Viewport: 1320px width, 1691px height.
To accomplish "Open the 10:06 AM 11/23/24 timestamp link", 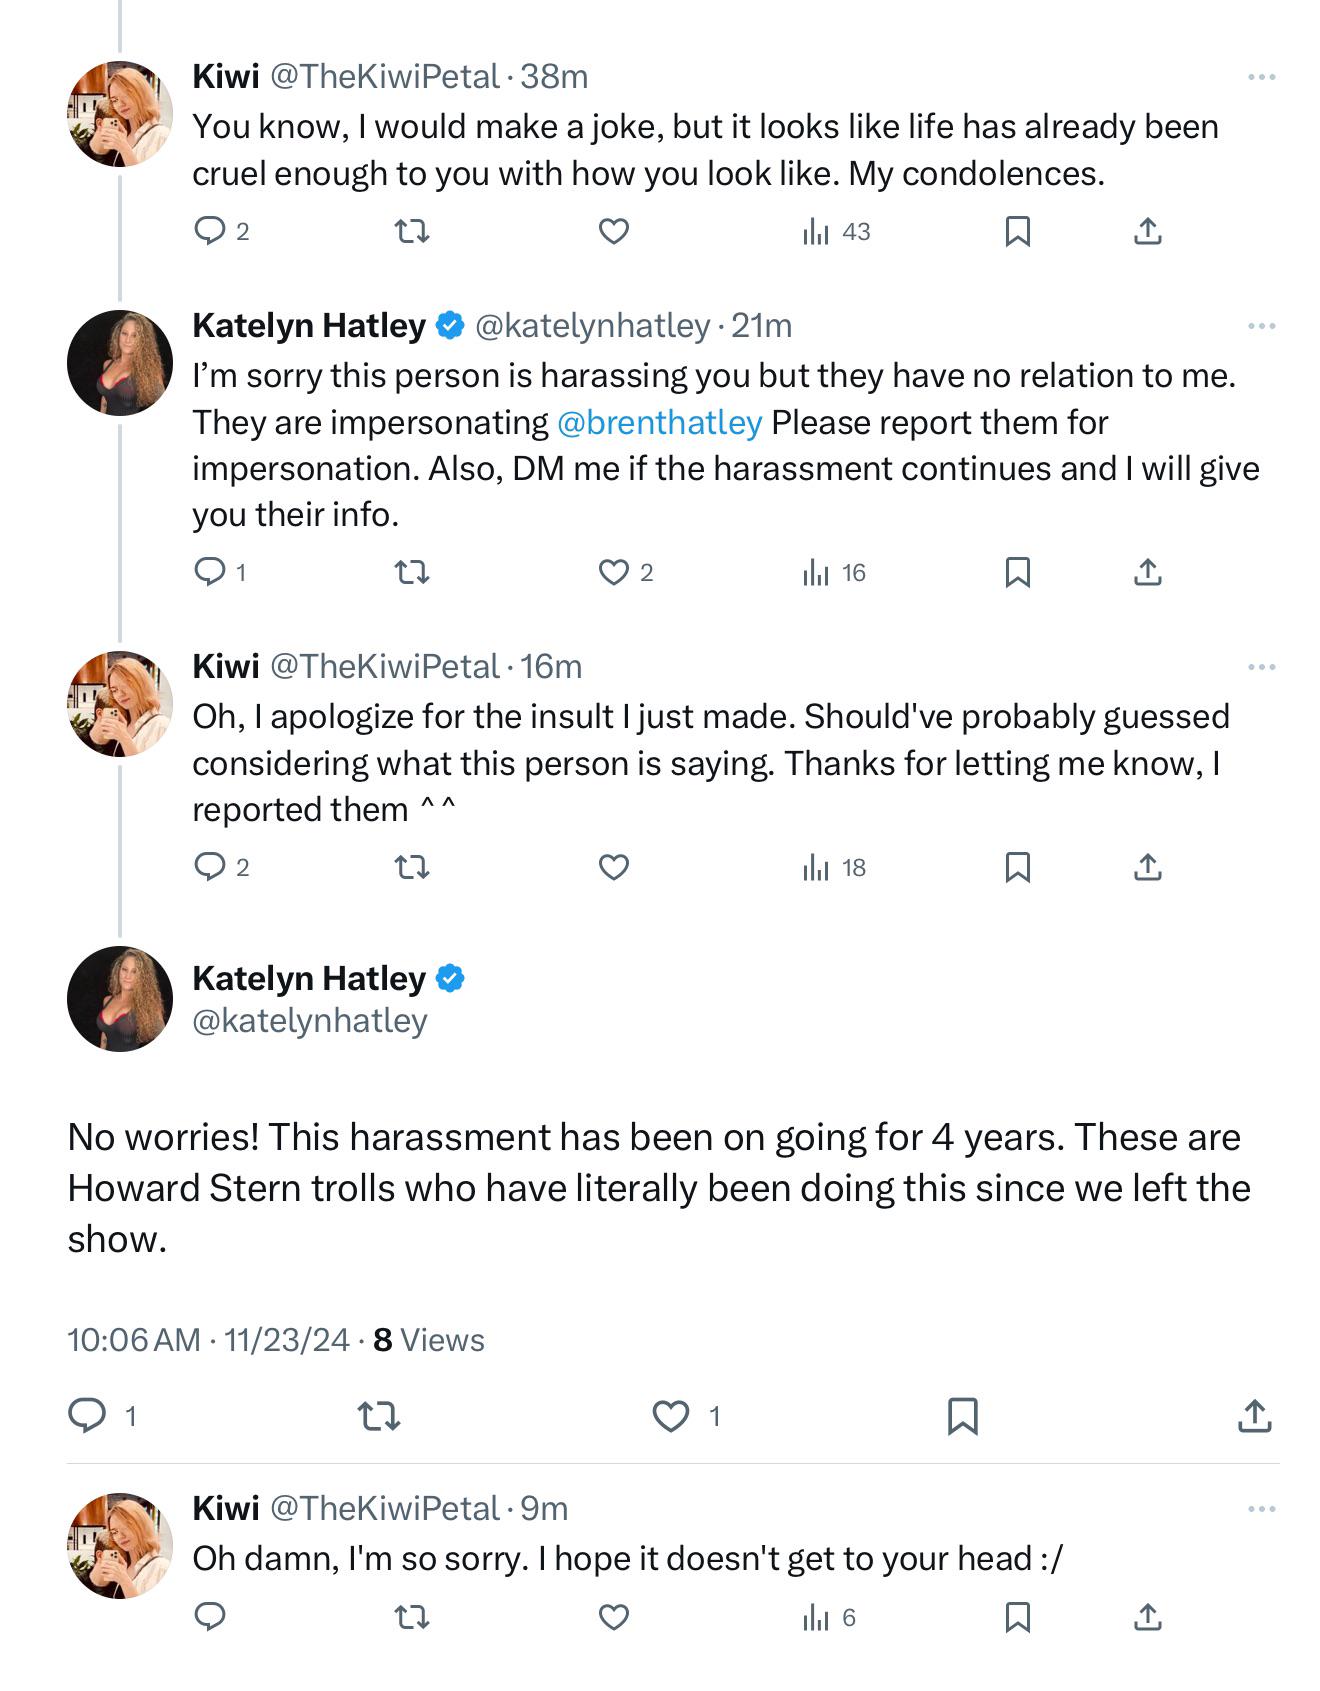I will (208, 1340).
